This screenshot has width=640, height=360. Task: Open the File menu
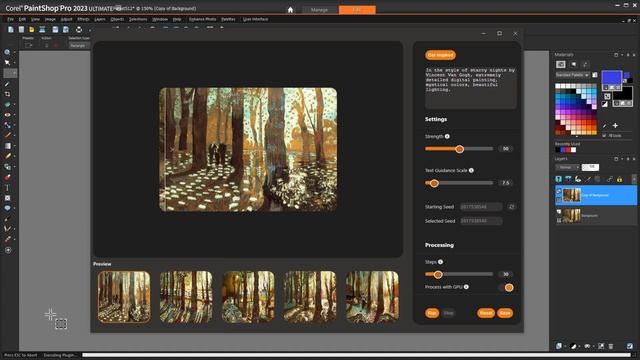tap(10, 19)
